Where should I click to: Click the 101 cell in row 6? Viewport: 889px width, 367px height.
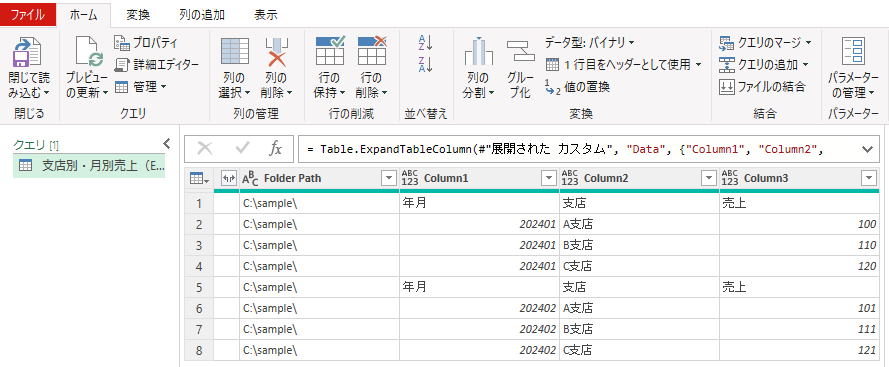click(x=799, y=308)
